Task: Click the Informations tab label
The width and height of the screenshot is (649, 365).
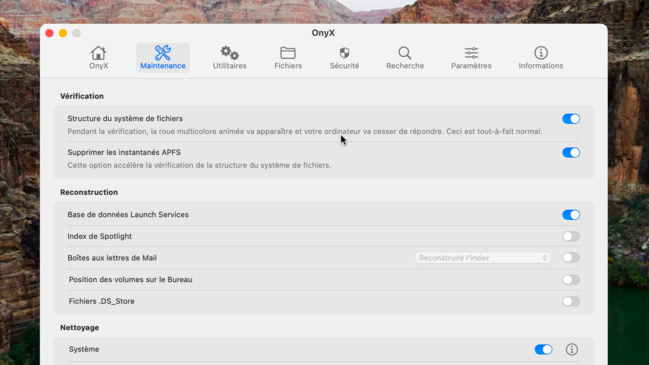Action: click(x=541, y=66)
